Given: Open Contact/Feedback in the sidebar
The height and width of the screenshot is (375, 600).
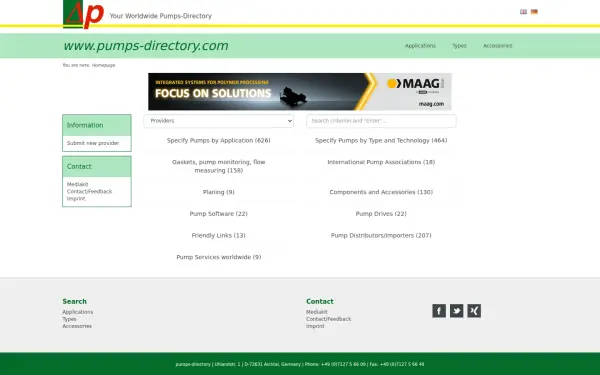Looking at the screenshot, I should pyautogui.click(x=90, y=191).
